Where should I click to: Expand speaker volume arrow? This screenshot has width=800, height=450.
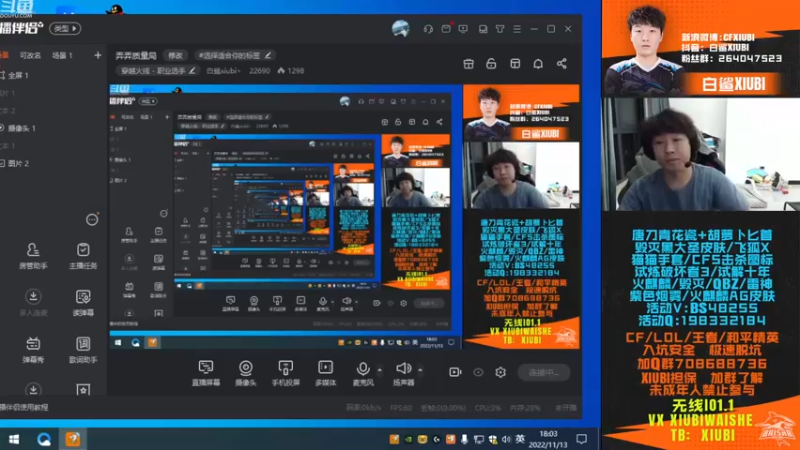click(x=420, y=370)
